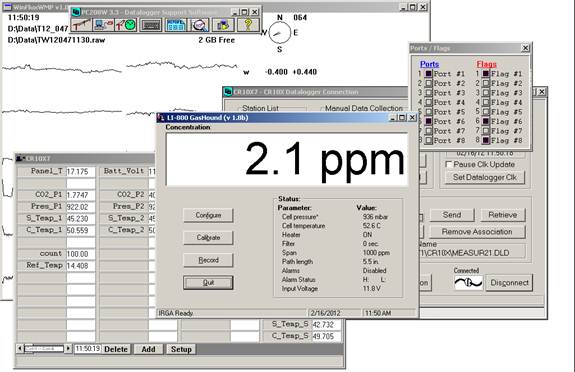Switch to the Station List tab
Image resolution: width=575 pixels, height=372 pixels.
[261, 108]
